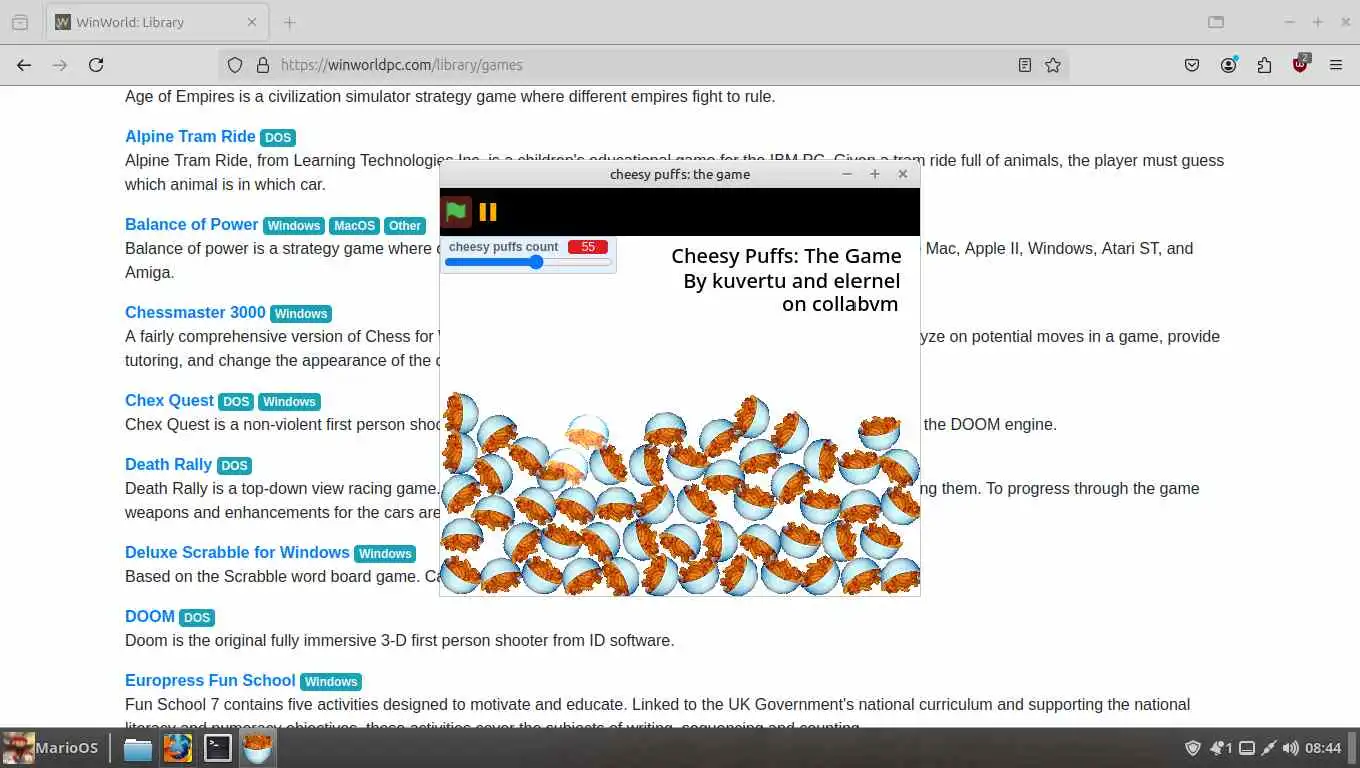Open the volume control in tray
The width and height of the screenshot is (1360, 768).
(x=1291, y=748)
